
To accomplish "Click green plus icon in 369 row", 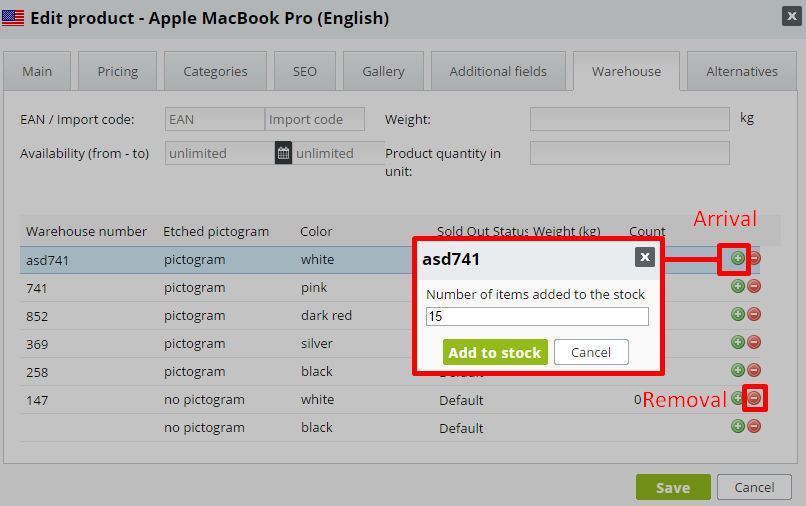I will tap(738, 342).
